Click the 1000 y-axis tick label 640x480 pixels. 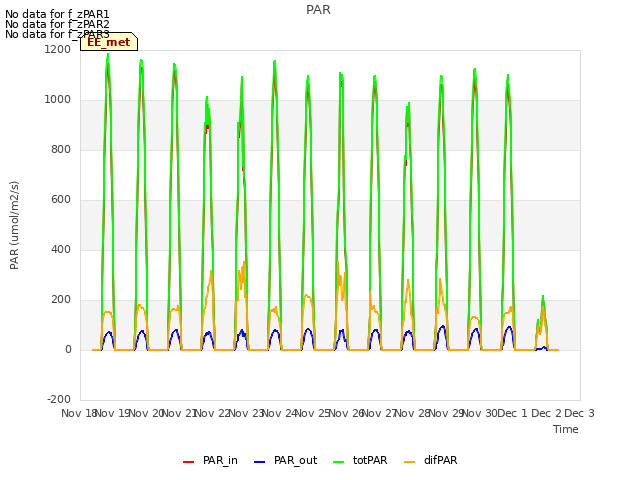[58, 100]
